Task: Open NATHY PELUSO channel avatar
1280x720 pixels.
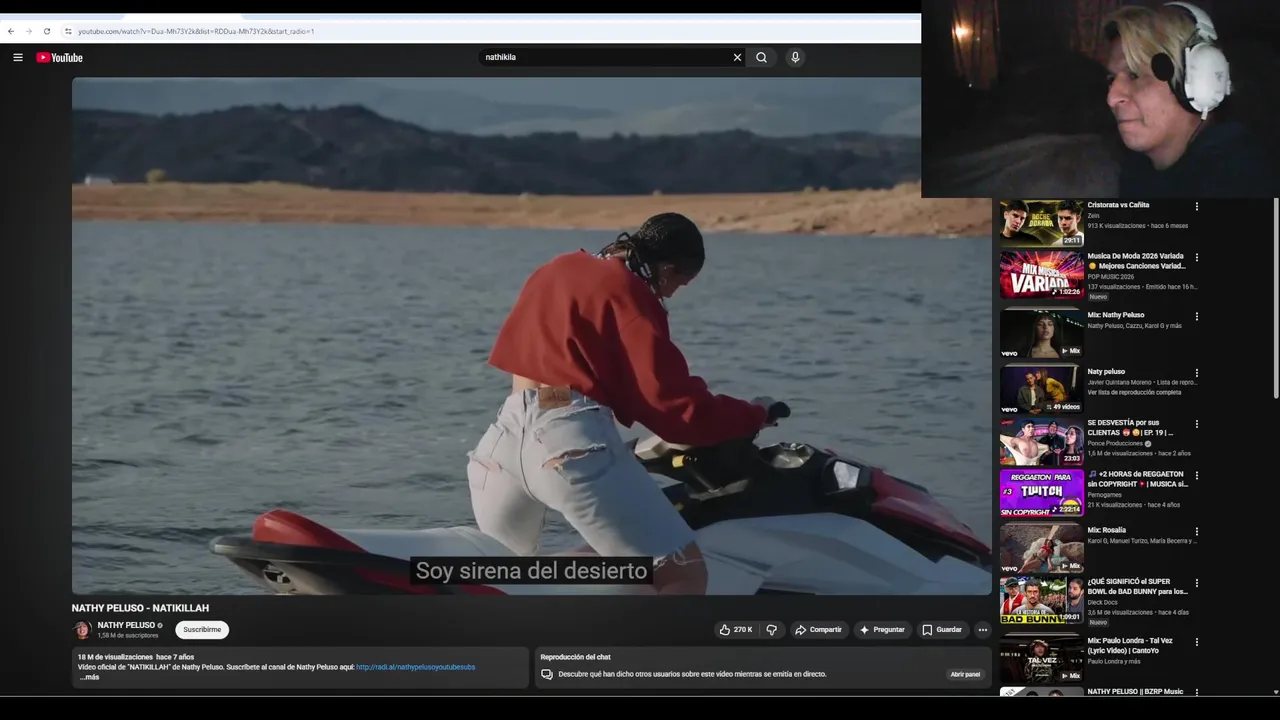Action: pos(82,630)
